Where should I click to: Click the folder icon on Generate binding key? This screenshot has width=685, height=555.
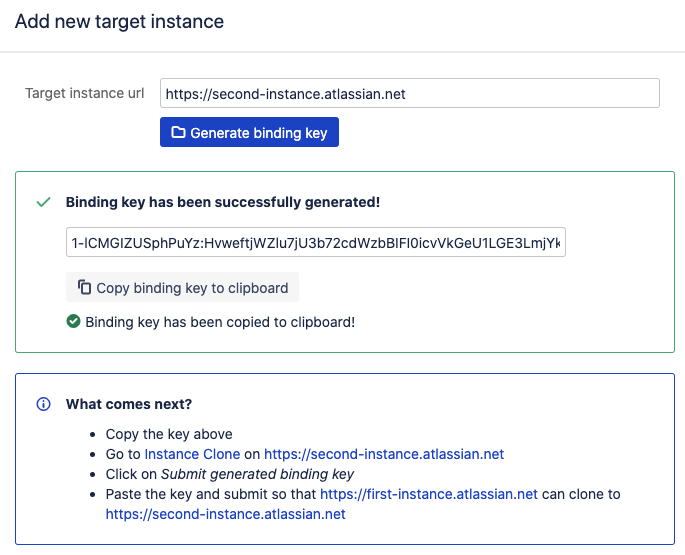[178, 132]
